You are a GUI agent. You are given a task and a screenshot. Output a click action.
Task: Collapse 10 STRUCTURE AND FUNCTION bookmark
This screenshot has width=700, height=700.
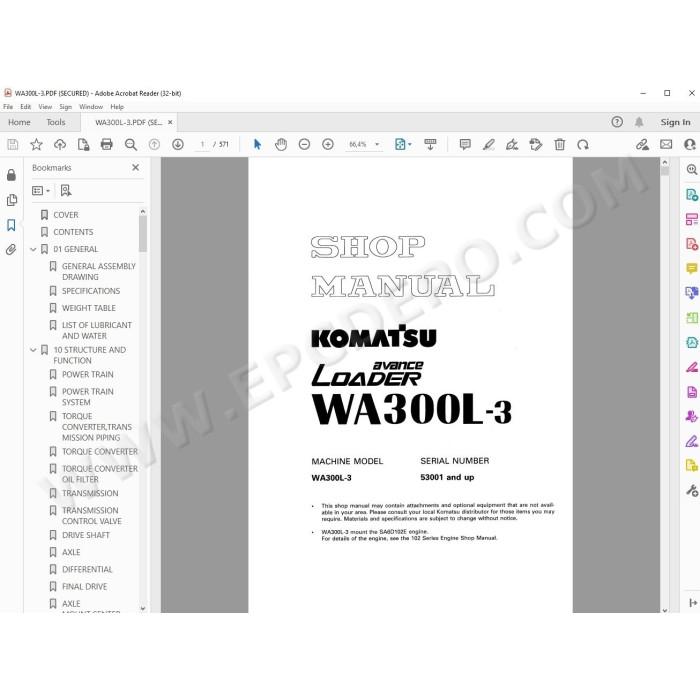pyautogui.click(x=33, y=350)
